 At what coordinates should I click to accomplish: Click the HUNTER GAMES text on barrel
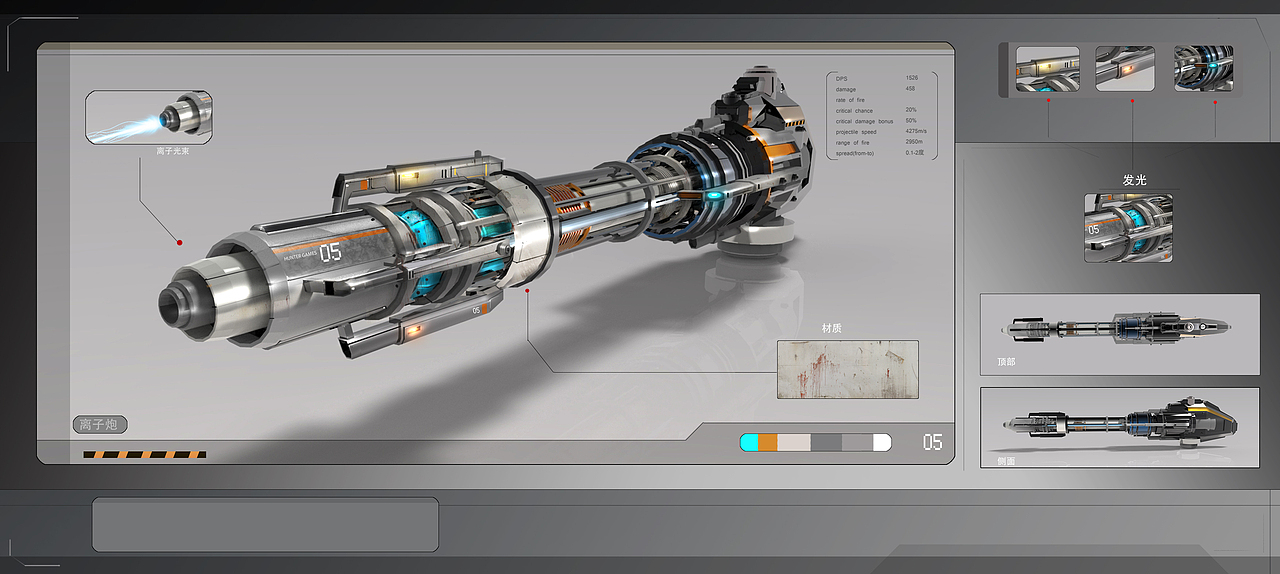299,258
